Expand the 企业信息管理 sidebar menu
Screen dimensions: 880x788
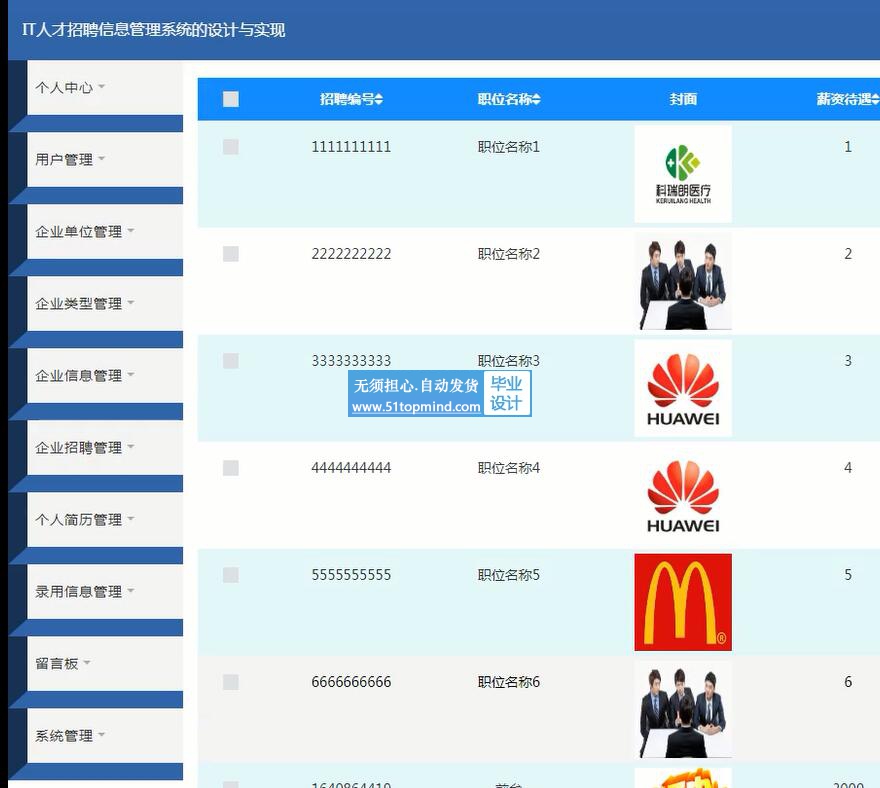[x=105, y=375]
